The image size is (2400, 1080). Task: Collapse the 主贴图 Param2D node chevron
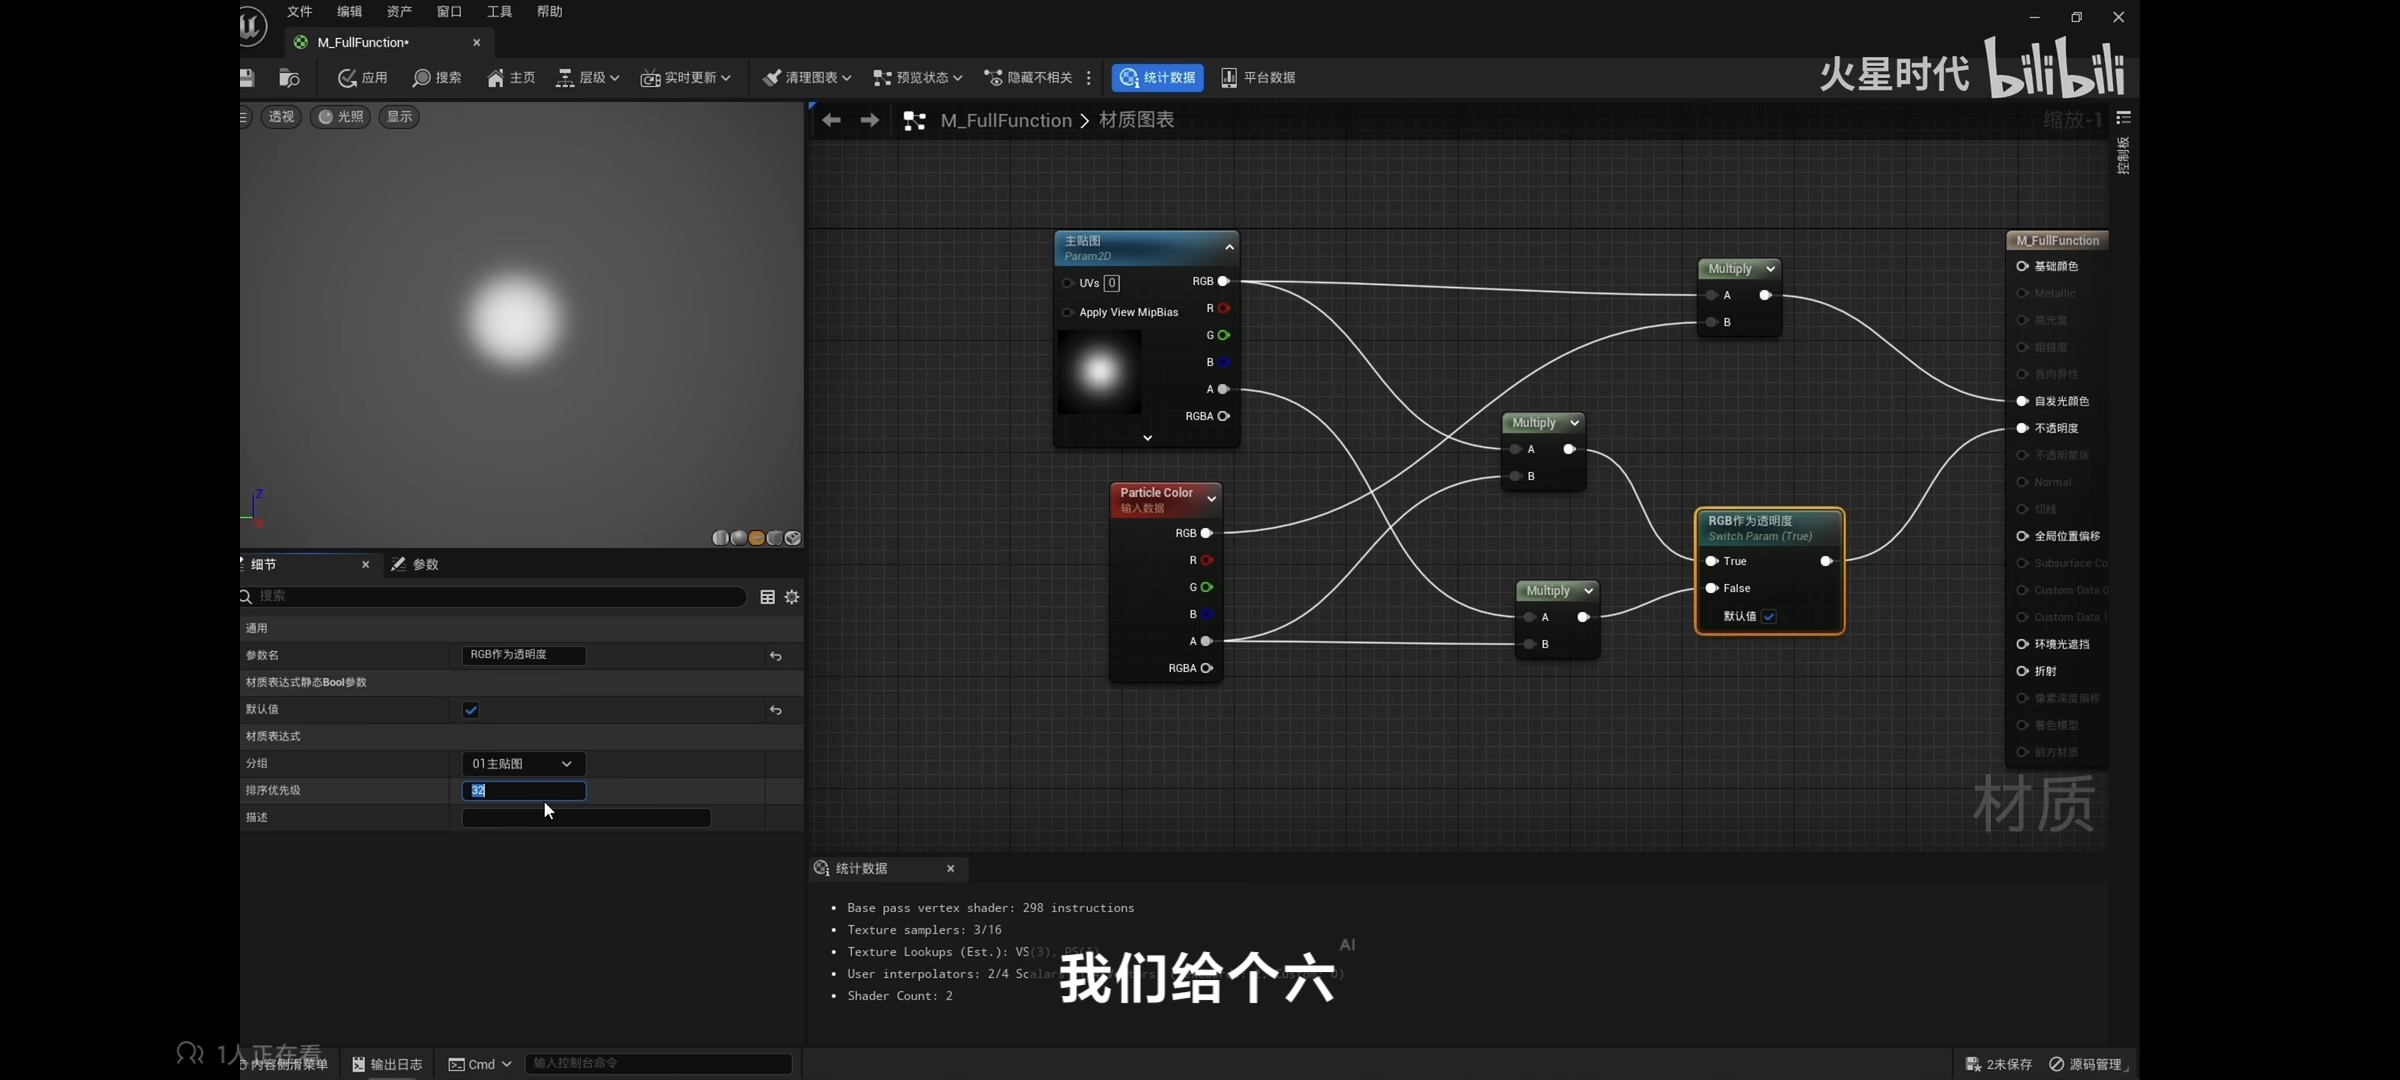tap(1229, 247)
